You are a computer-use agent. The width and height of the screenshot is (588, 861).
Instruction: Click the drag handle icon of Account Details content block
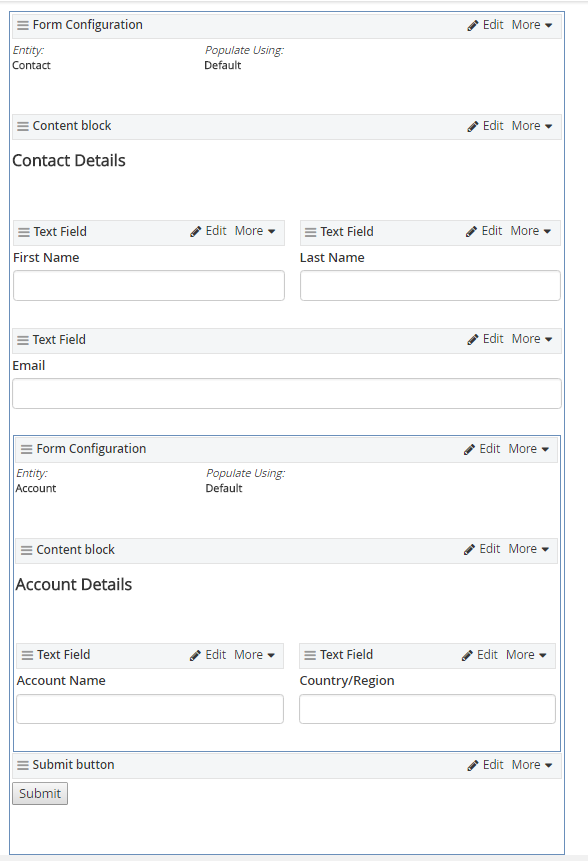26,550
